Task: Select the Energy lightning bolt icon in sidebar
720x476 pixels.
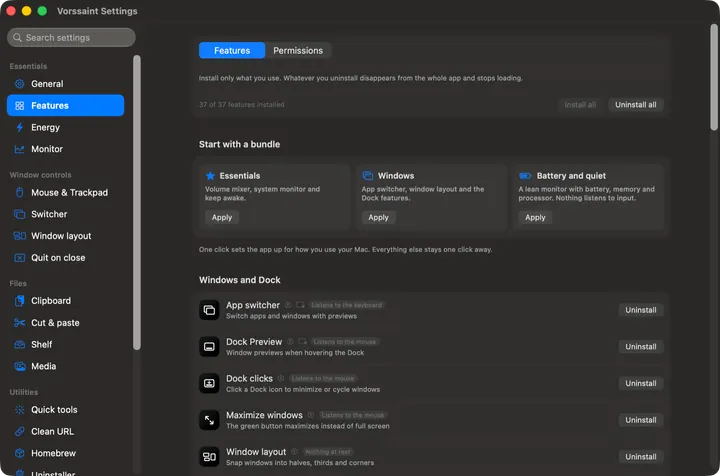Action: pos(19,127)
